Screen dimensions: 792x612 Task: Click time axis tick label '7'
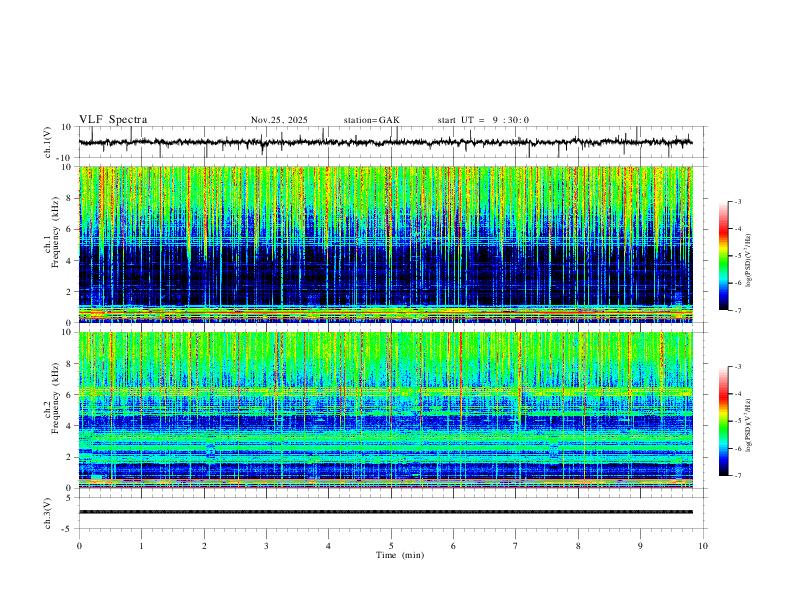point(516,546)
